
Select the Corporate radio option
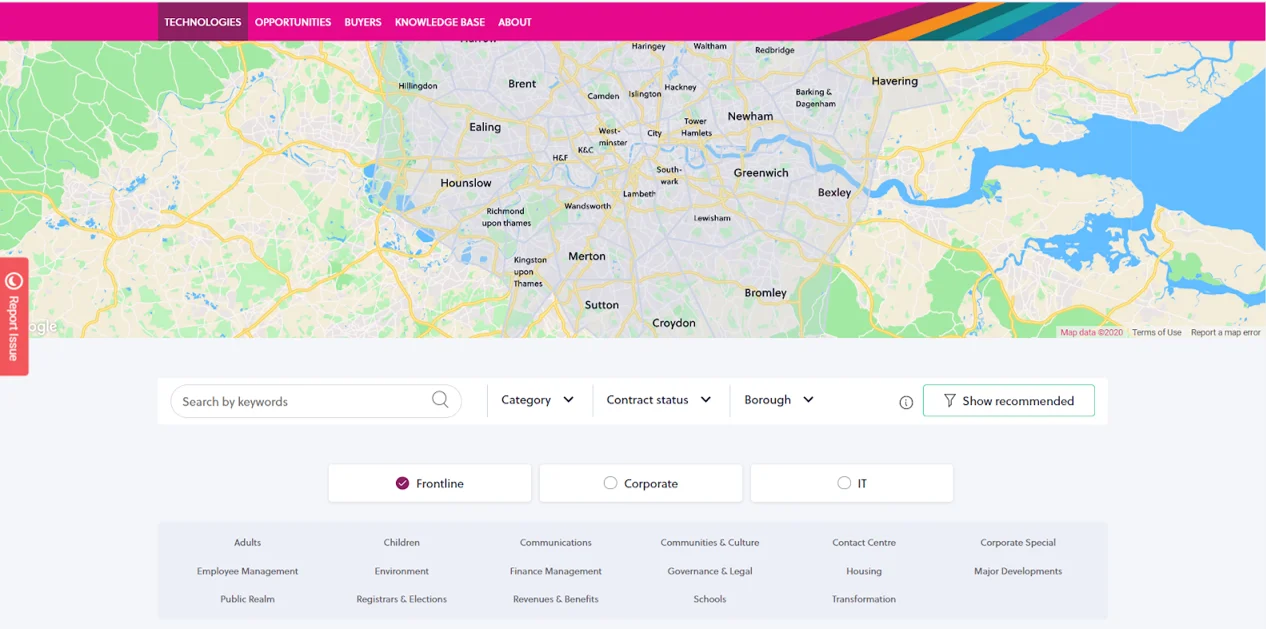click(x=641, y=483)
